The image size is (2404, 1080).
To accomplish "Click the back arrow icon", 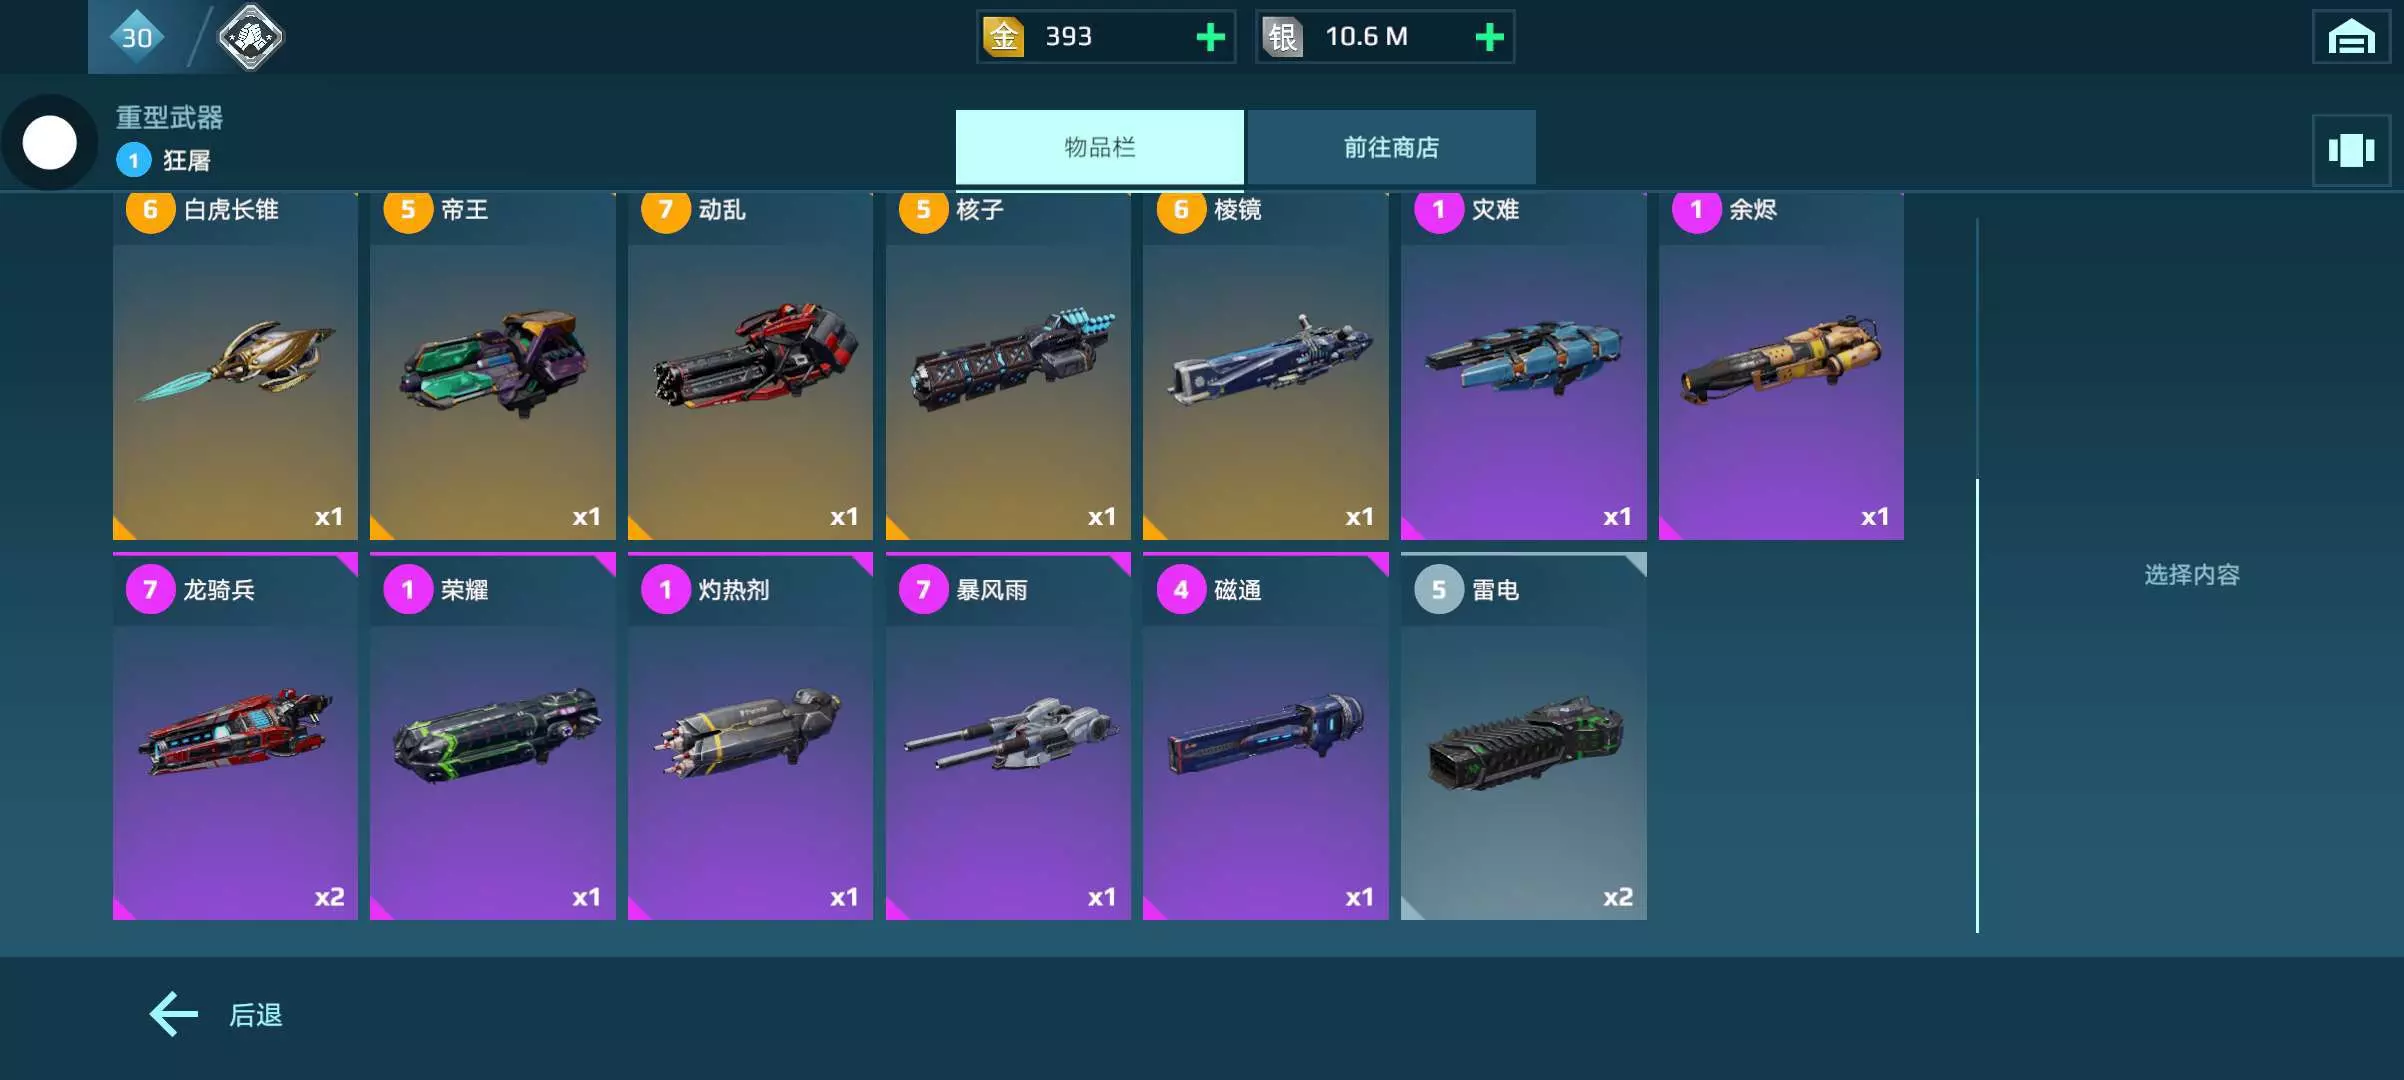I will click(x=174, y=1014).
